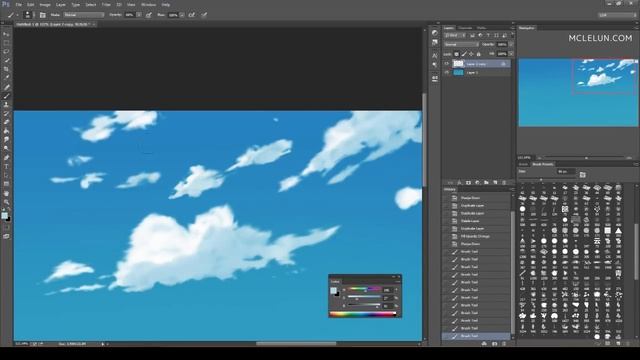
Task: Select the Move tool
Action: tap(6, 34)
